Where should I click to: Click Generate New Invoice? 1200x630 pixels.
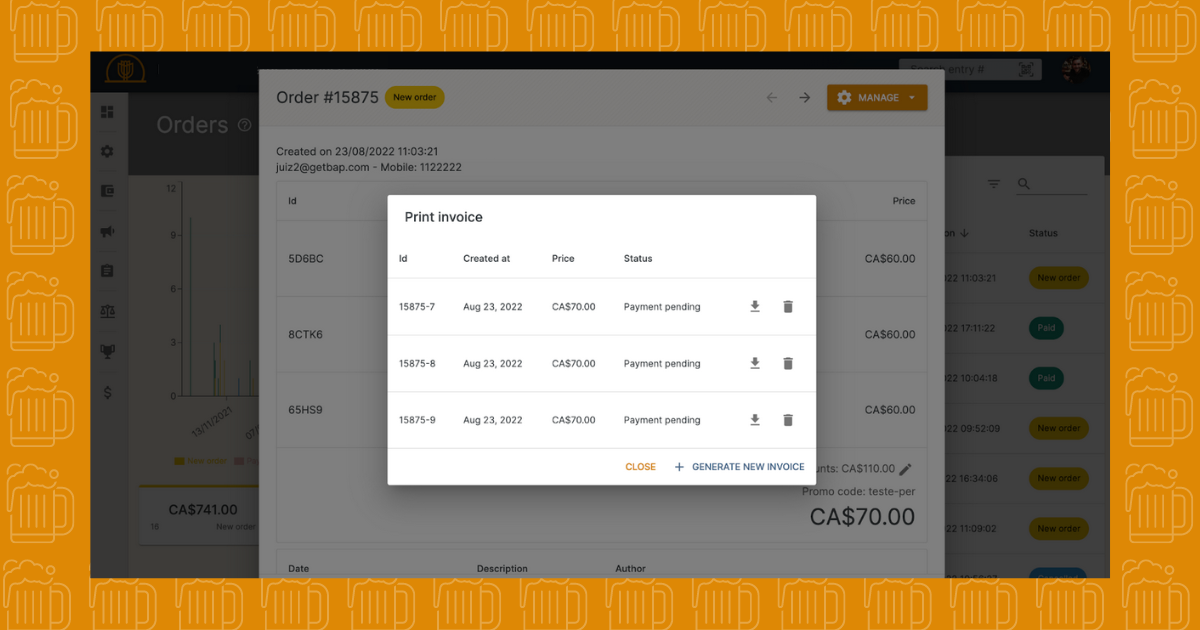pyautogui.click(x=739, y=467)
